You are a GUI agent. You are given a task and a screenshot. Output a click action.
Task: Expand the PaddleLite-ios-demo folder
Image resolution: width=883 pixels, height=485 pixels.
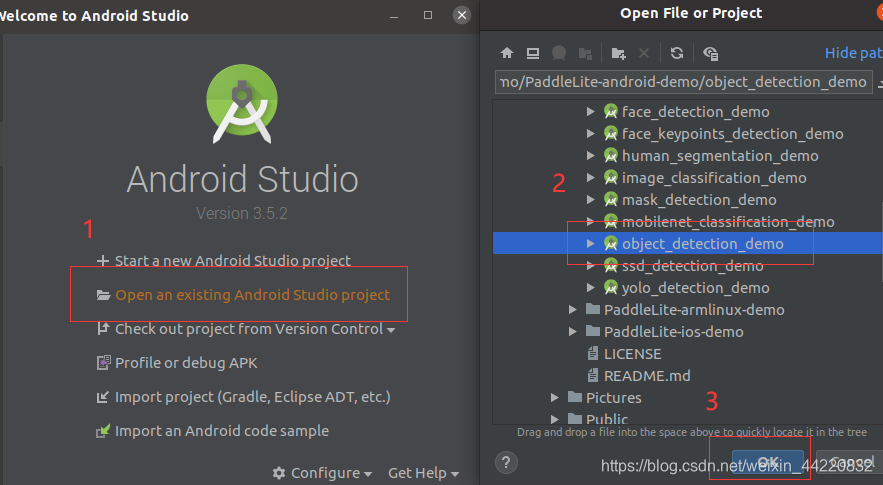572,331
